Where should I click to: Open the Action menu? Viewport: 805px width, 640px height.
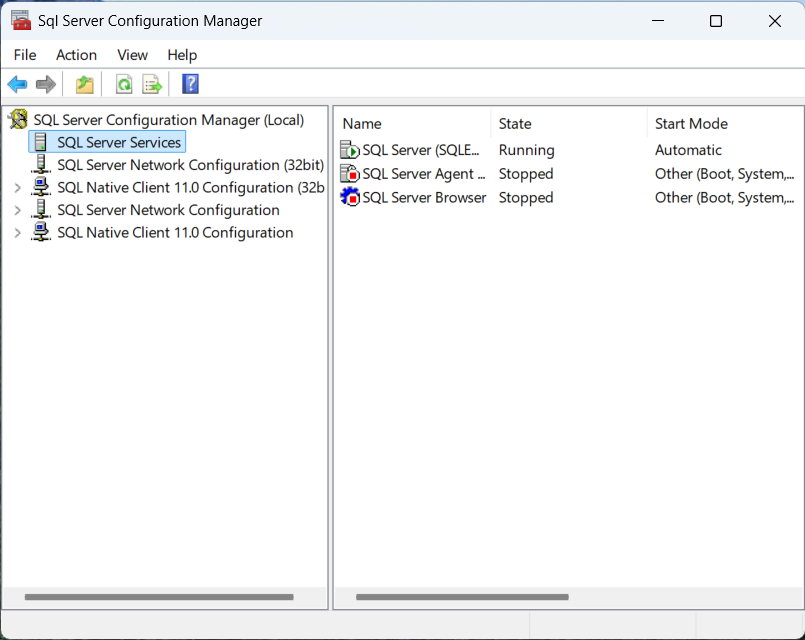(76, 55)
